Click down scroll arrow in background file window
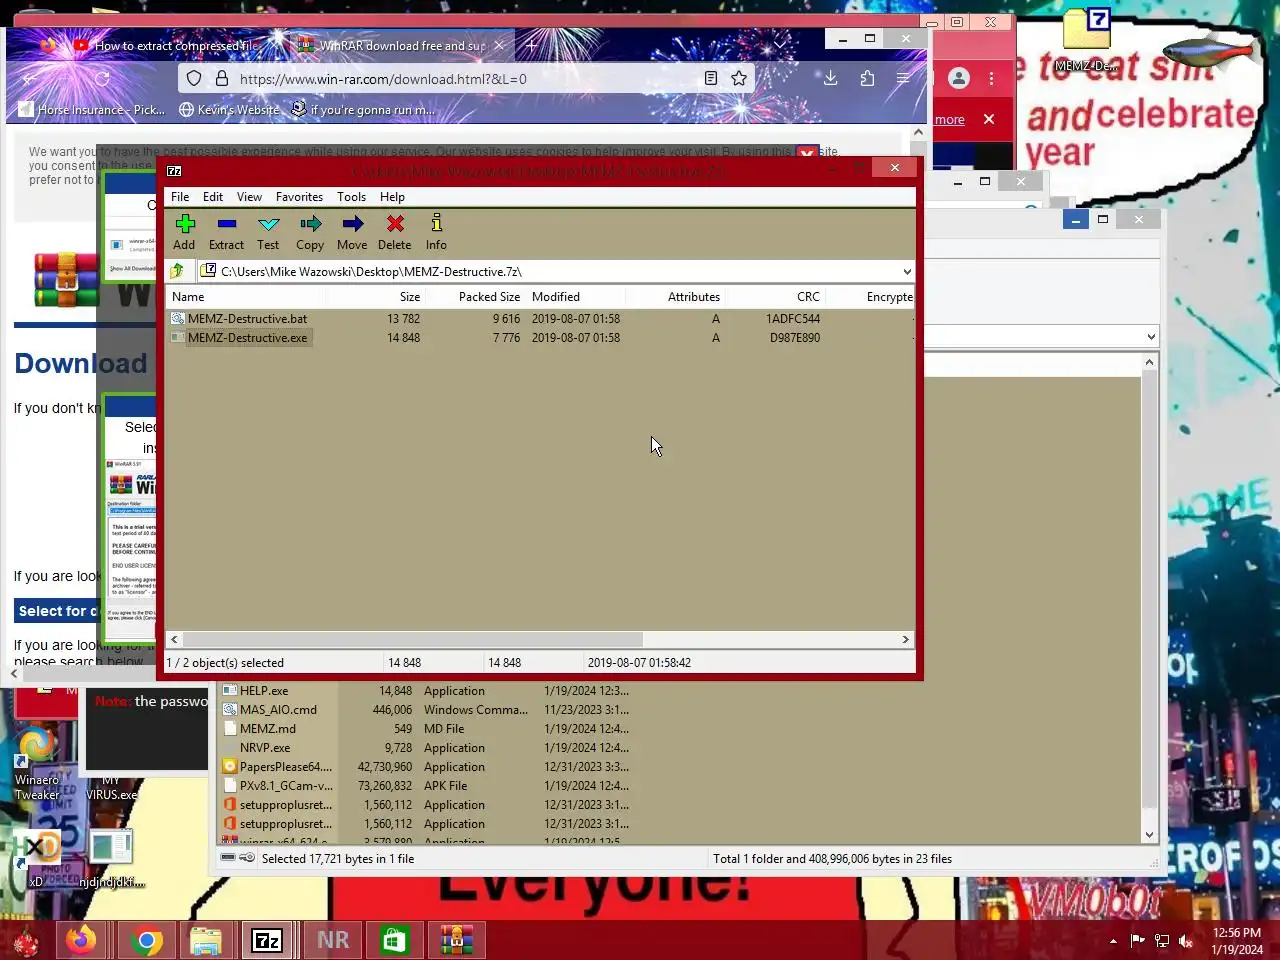The height and width of the screenshot is (960, 1280). (x=1149, y=835)
